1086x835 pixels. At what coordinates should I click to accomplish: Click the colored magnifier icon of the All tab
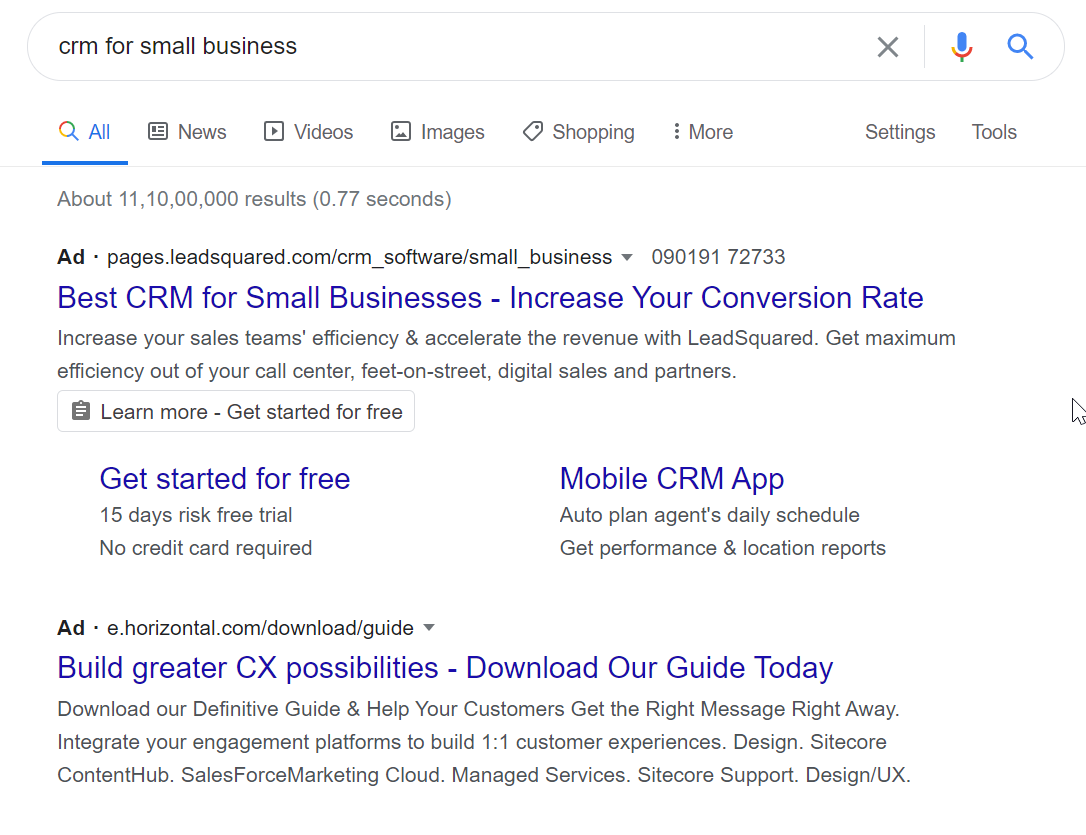click(x=69, y=131)
